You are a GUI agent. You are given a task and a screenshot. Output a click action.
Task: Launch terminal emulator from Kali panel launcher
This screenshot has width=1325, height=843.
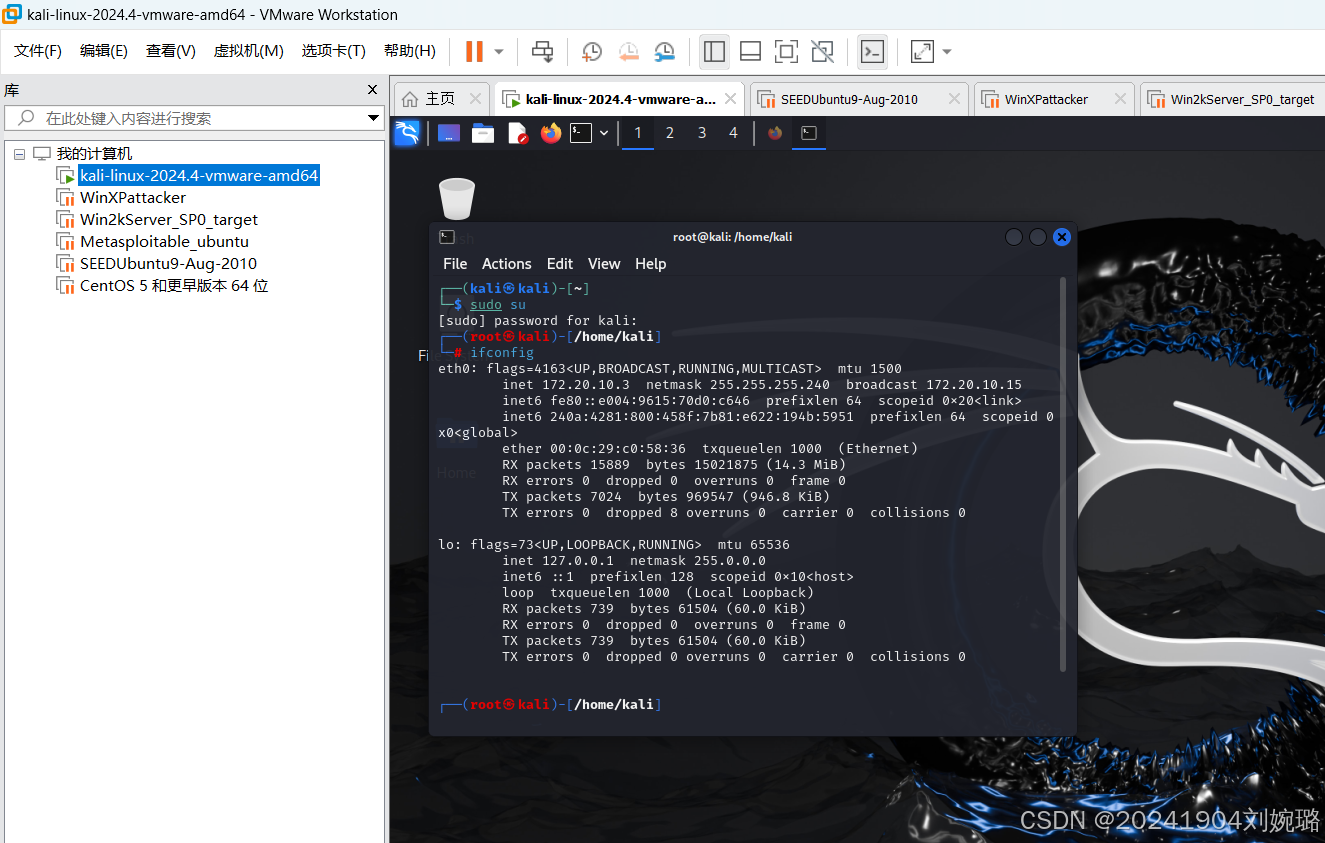click(x=581, y=133)
